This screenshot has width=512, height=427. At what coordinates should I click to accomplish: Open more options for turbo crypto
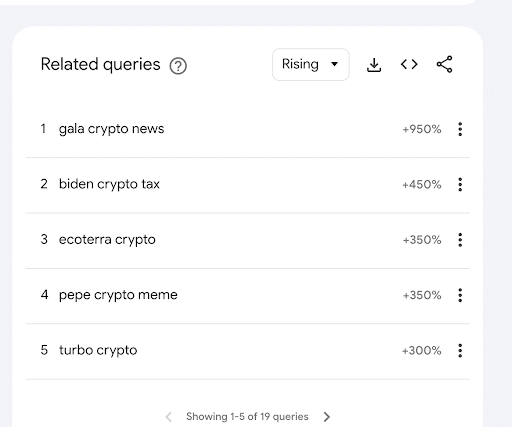click(460, 350)
